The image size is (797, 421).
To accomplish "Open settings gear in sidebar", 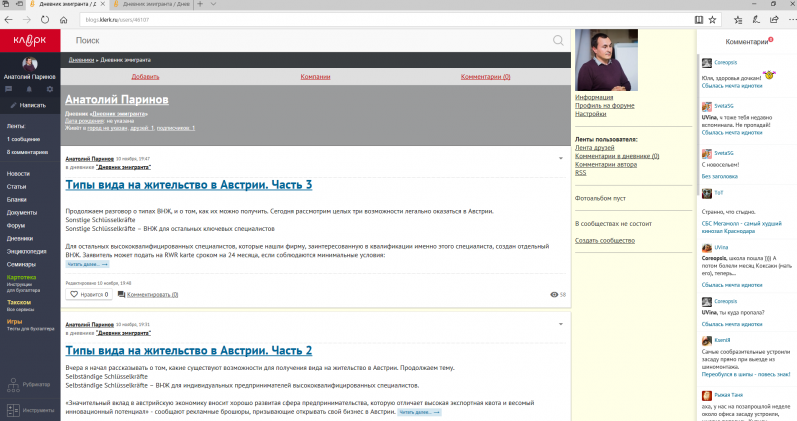I will [49, 89].
